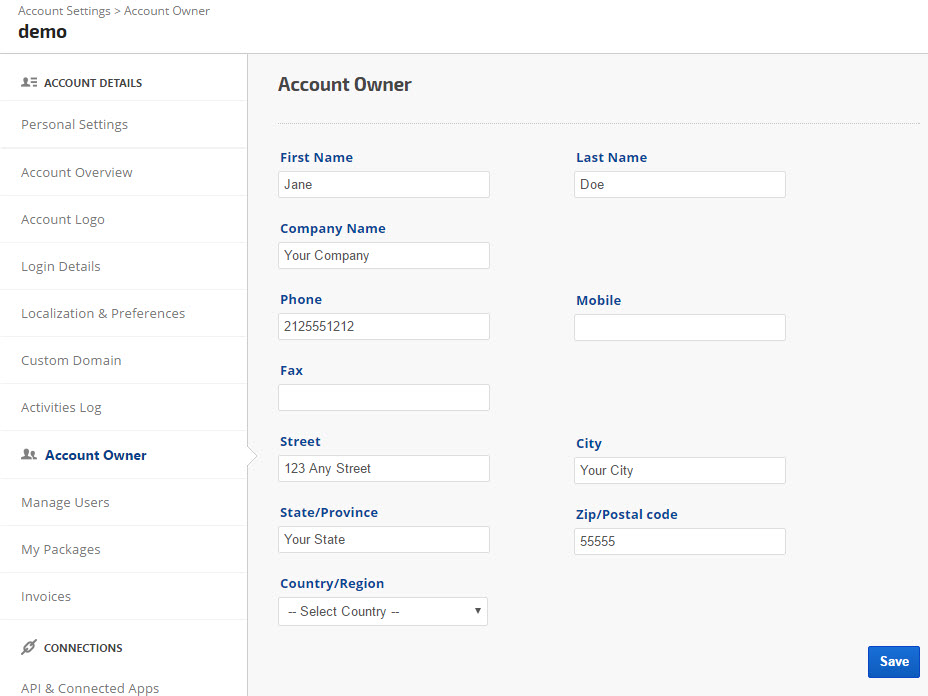The image size is (928, 696).
Task: Open the Select Country dropdown
Action: [x=382, y=611]
